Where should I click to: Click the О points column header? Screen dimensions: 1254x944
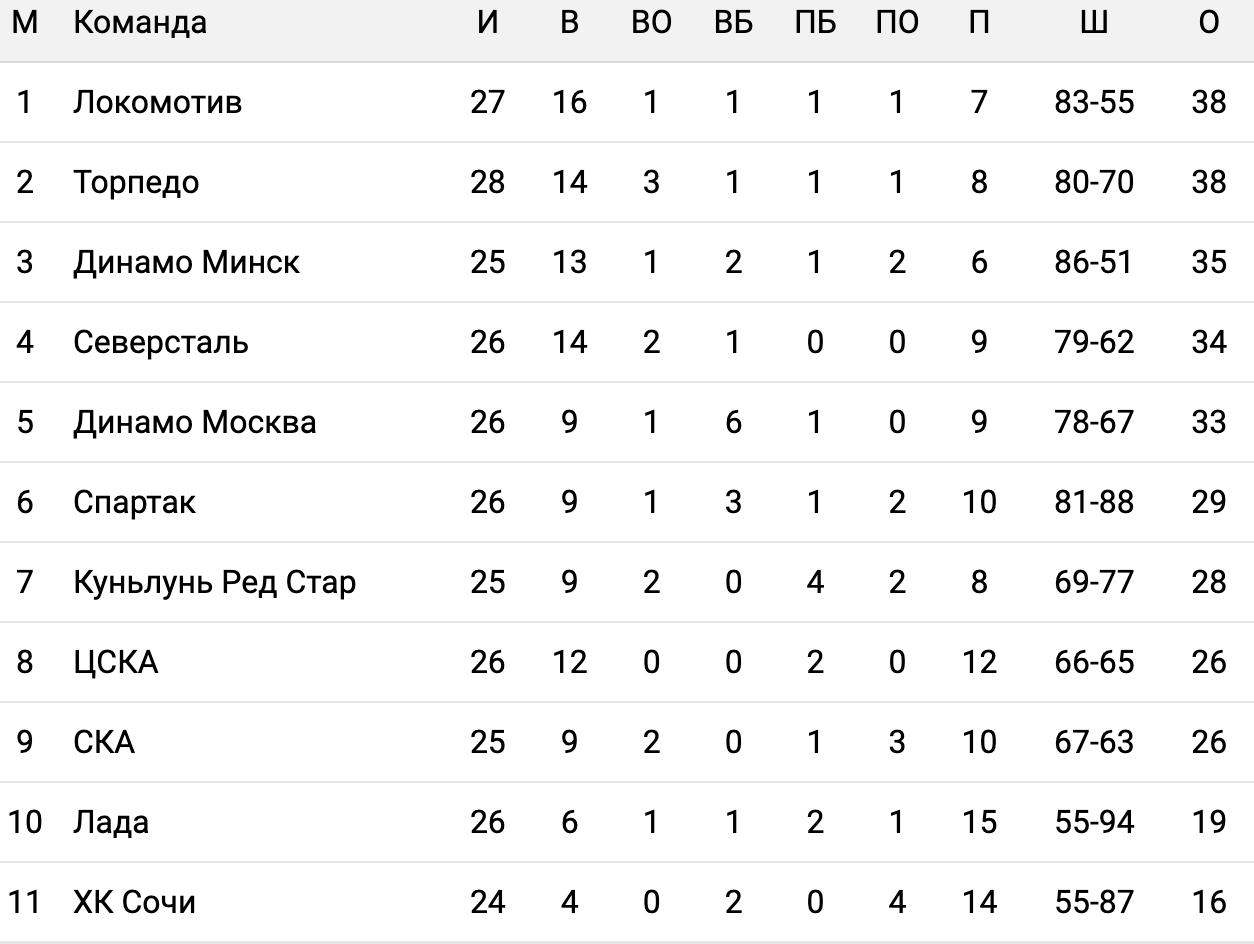[1209, 22]
